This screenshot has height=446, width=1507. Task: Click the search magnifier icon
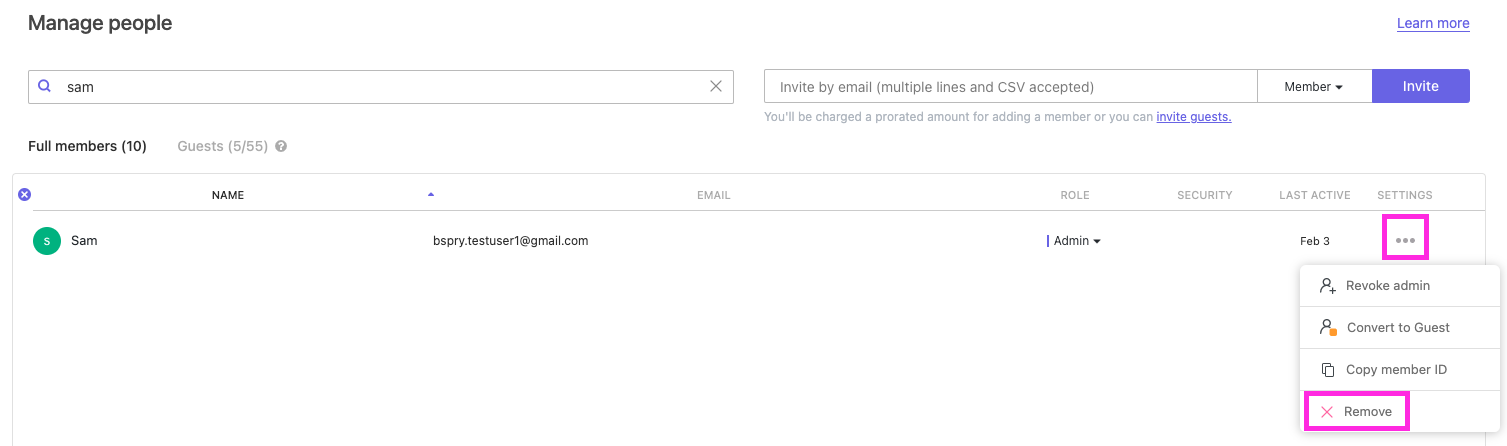(x=44, y=87)
